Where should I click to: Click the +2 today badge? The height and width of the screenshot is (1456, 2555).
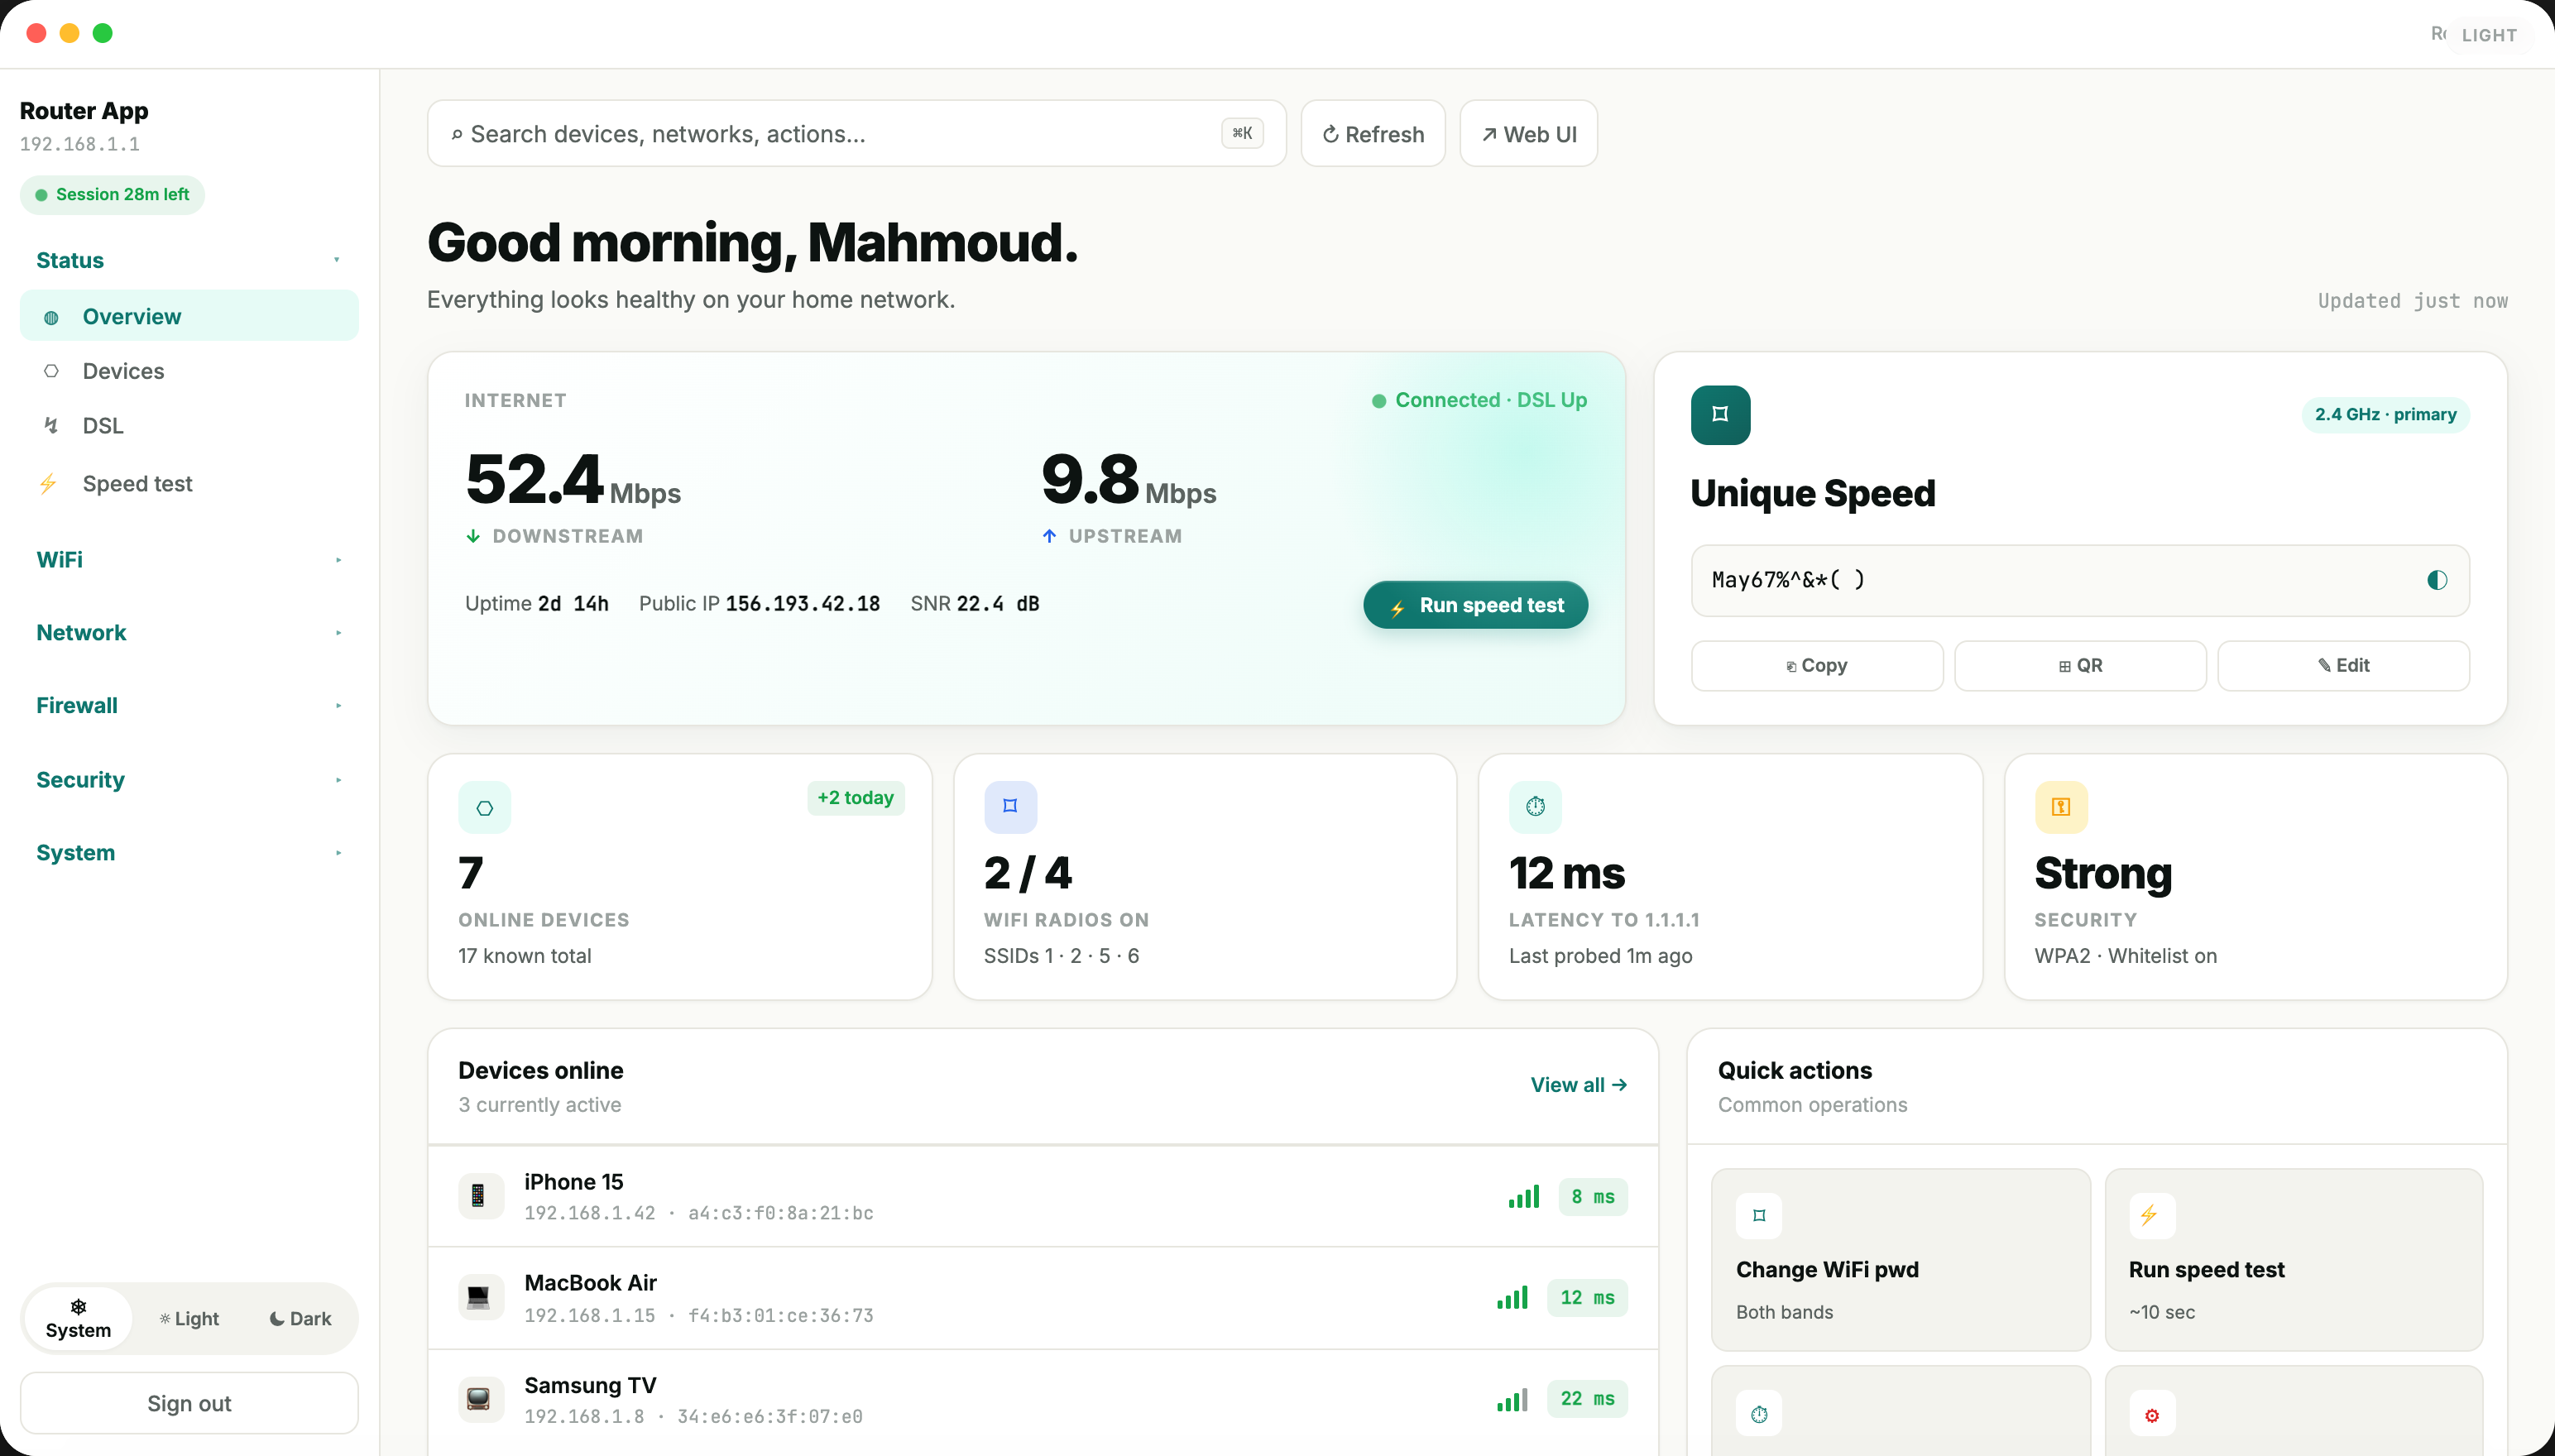pyautogui.click(x=855, y=798)
